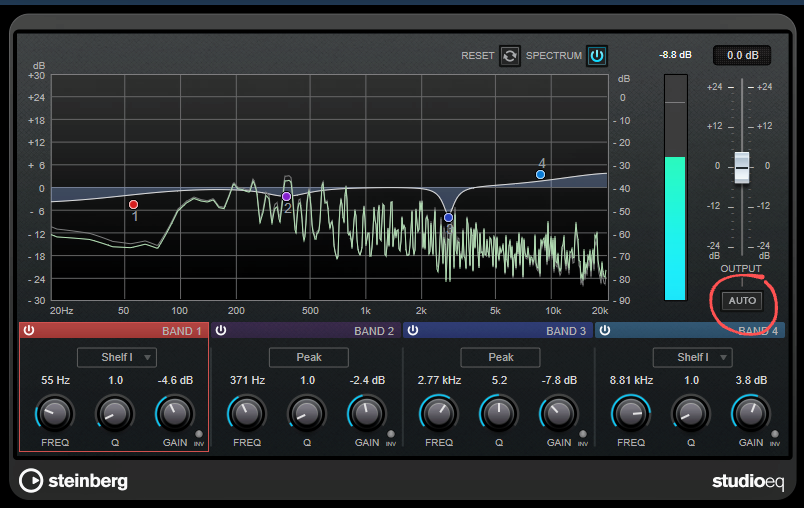Select the red band 1 EQ point
The height and width of the screenshot is (508, 804).
pyautogui.click(x=134, y=204)
